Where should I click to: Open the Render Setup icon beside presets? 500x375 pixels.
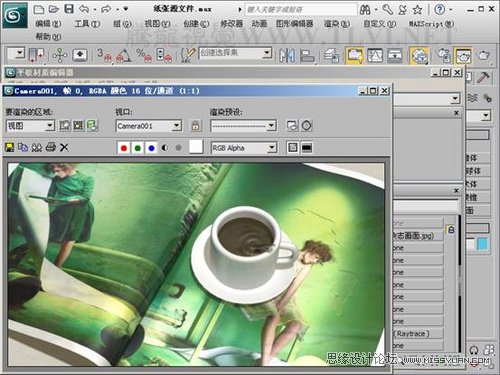[x=292, y=126]
